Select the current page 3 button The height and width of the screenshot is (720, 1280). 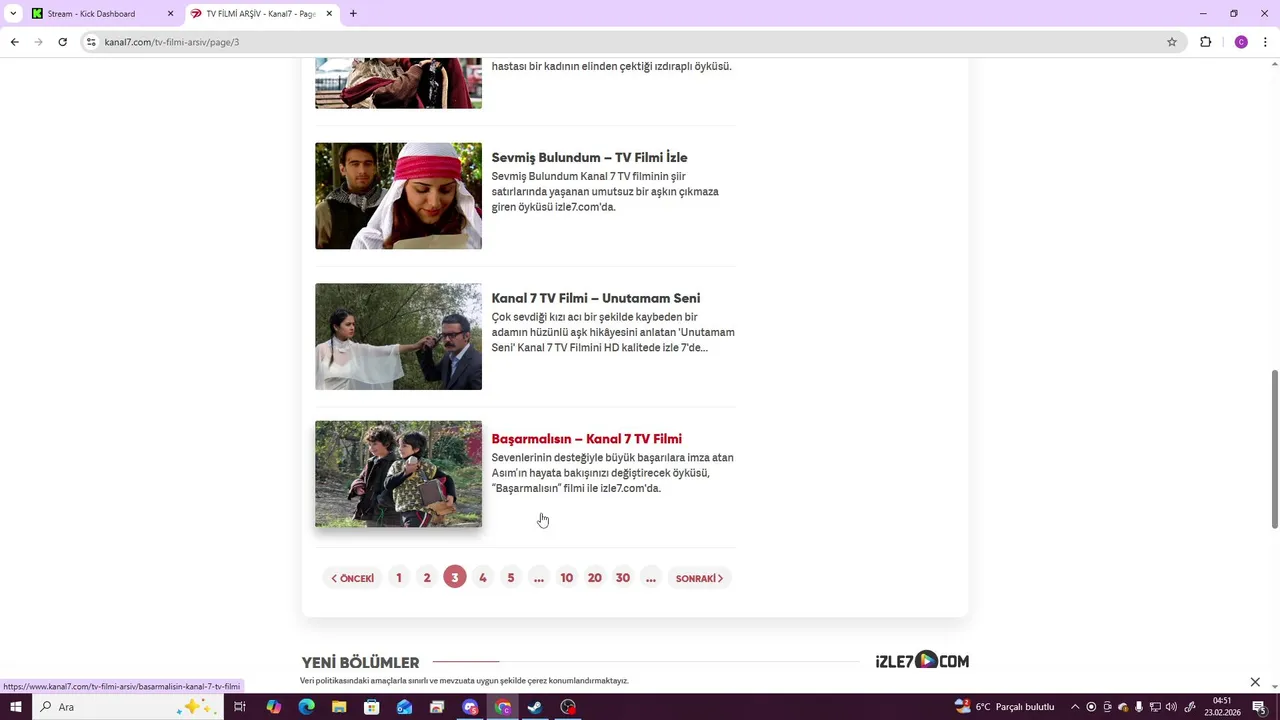455,578
